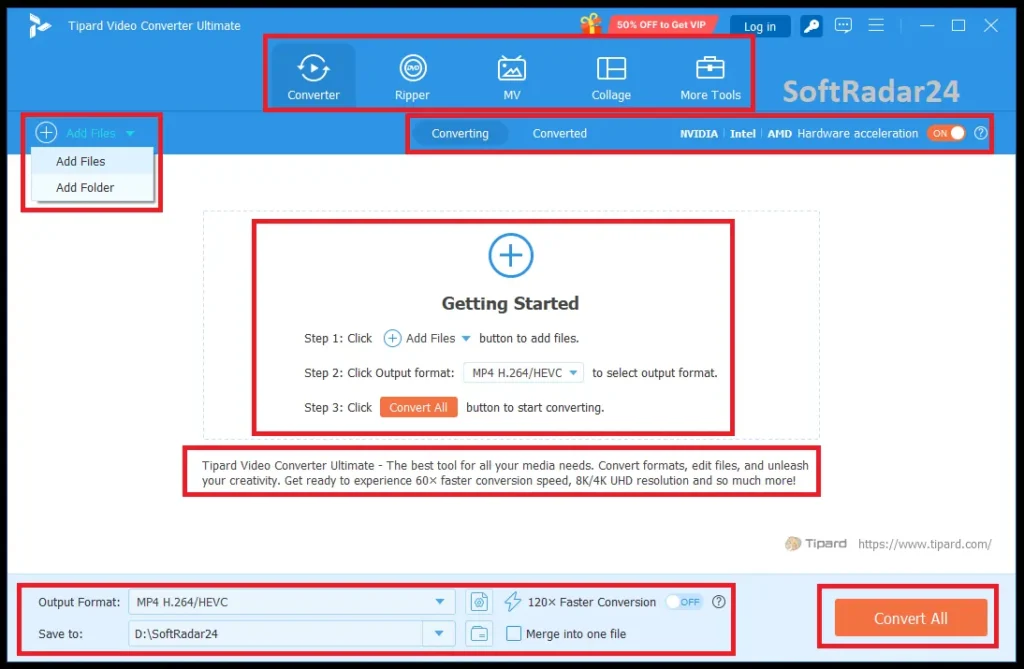Click the NVIDIA label
Image resolution: width=1024 pixels, height=669 pixels.
pos(698,133)
